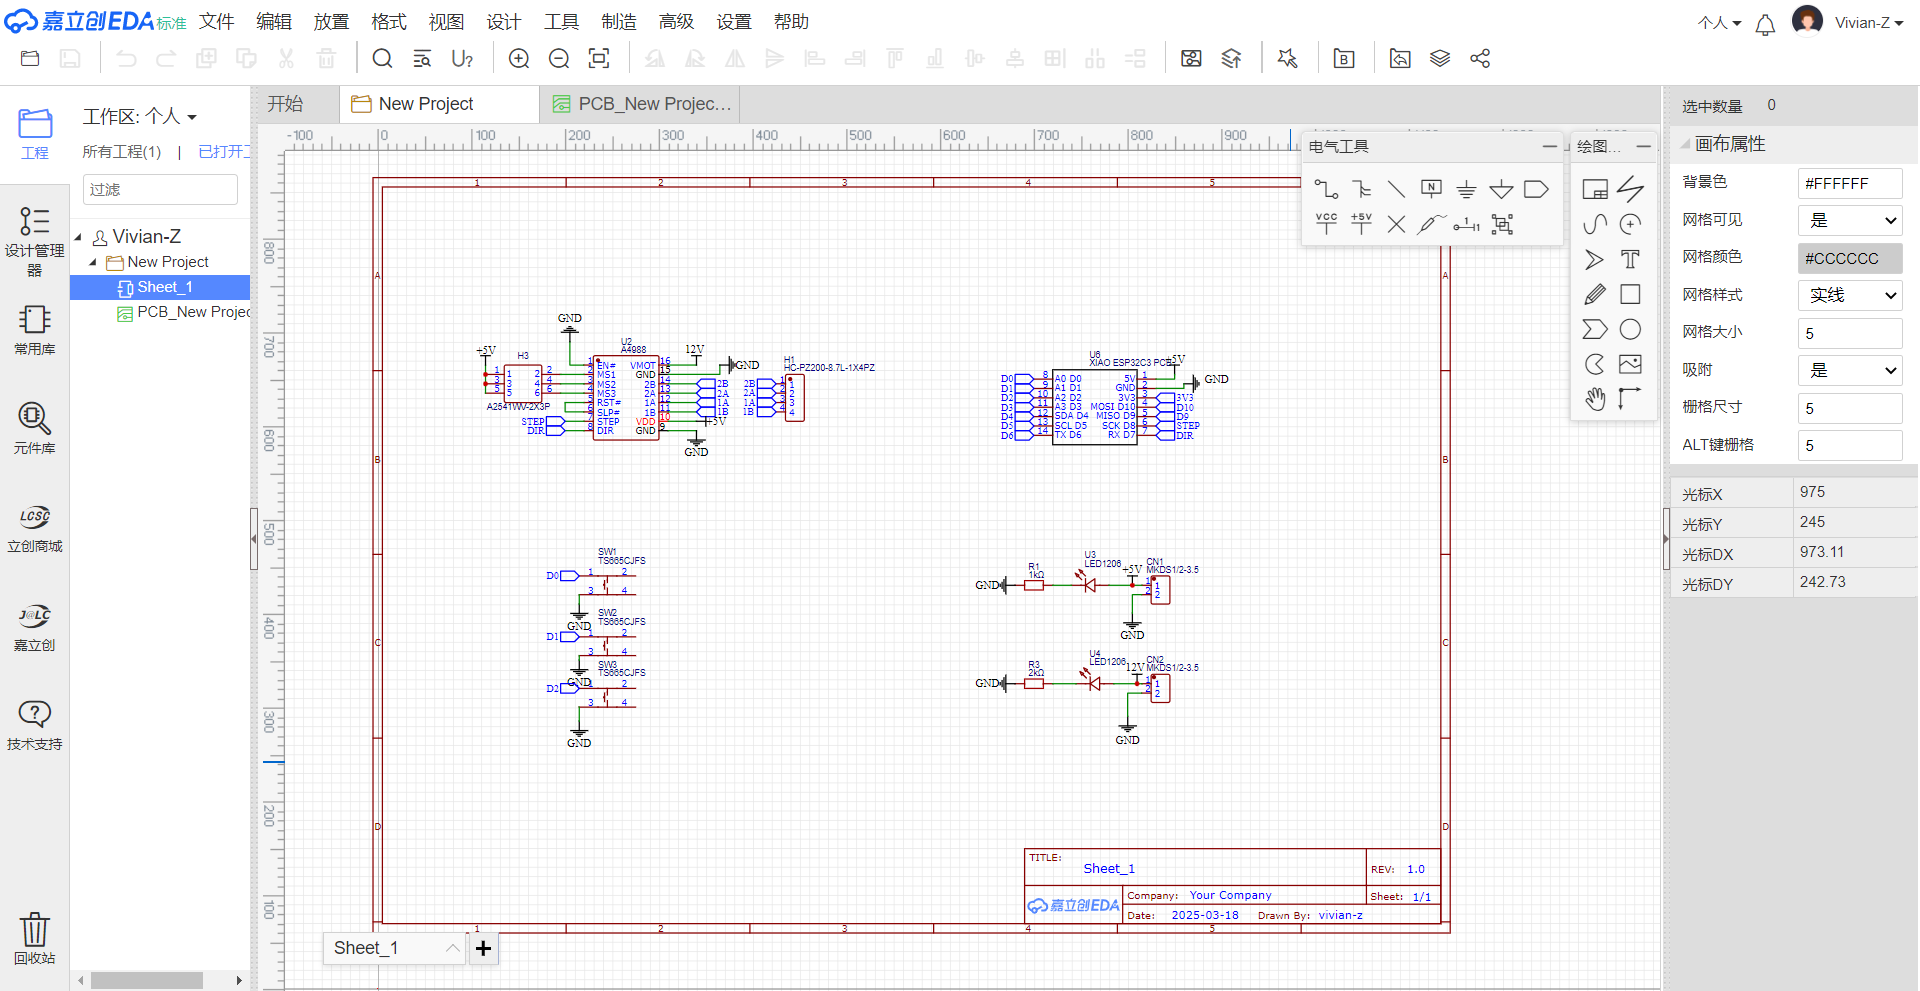This screenshot has height=991, width=1920.
Task: Open the 设计管理器 side panel
Action: pyautogui.click(x=35, y=240)
